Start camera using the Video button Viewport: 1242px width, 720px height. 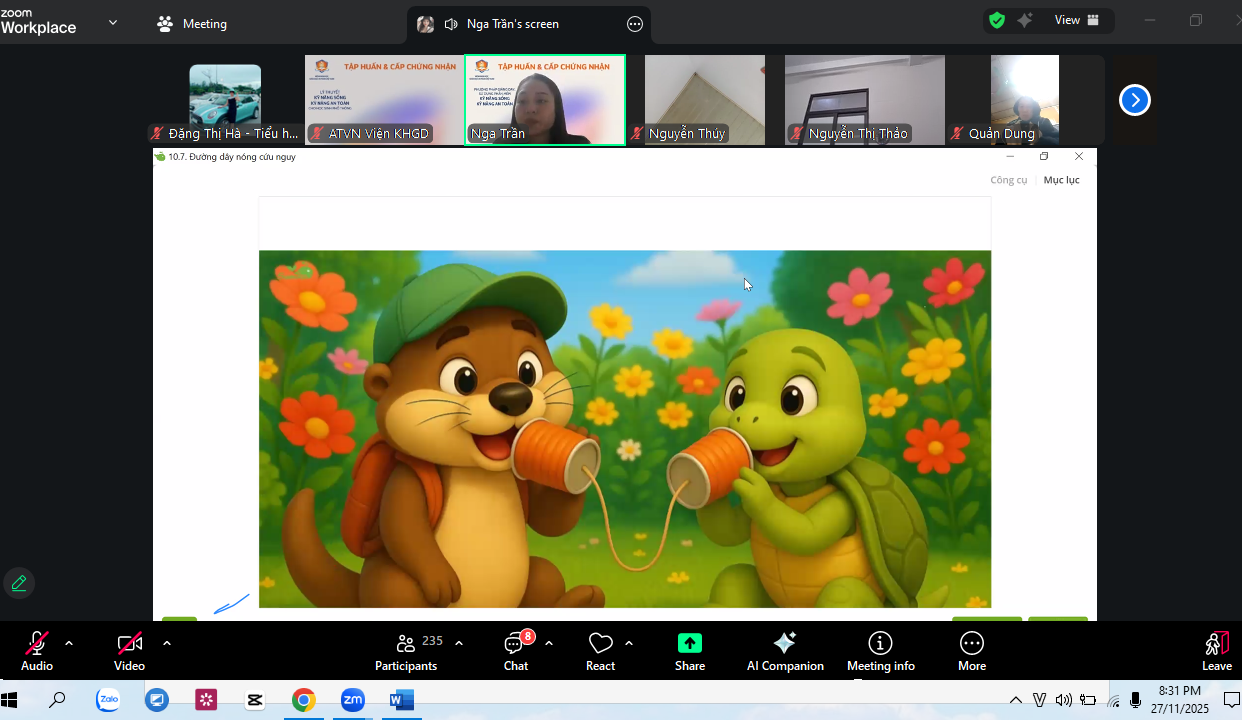(x=129, y=651)
